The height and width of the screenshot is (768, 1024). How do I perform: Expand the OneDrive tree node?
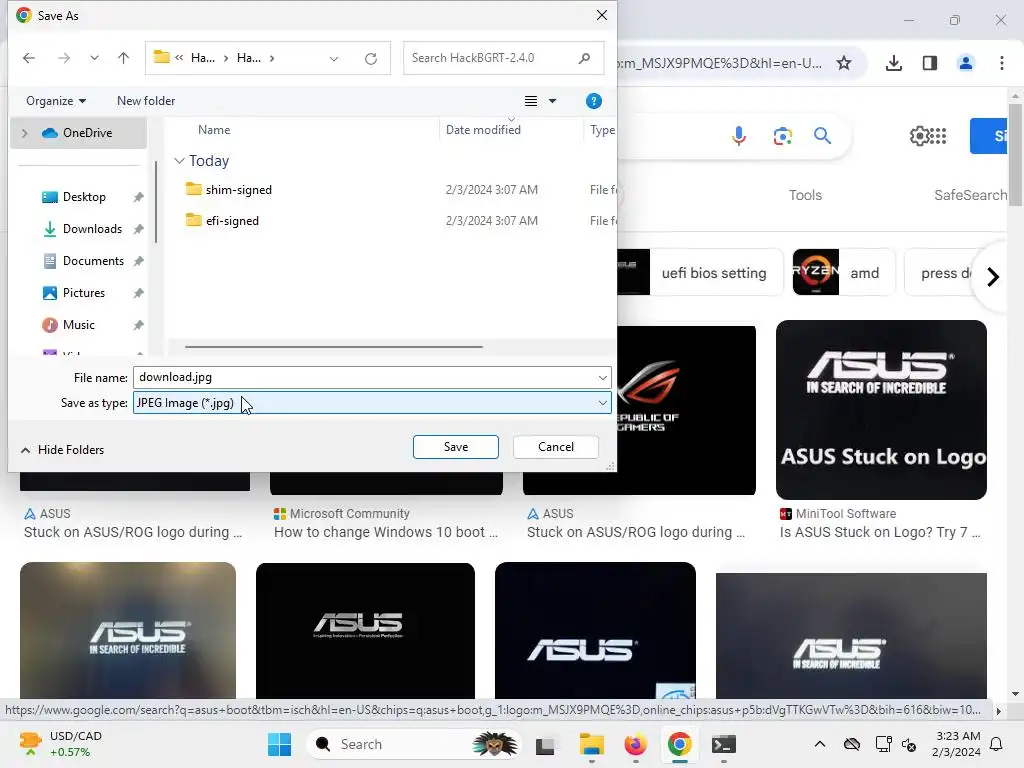25,133
